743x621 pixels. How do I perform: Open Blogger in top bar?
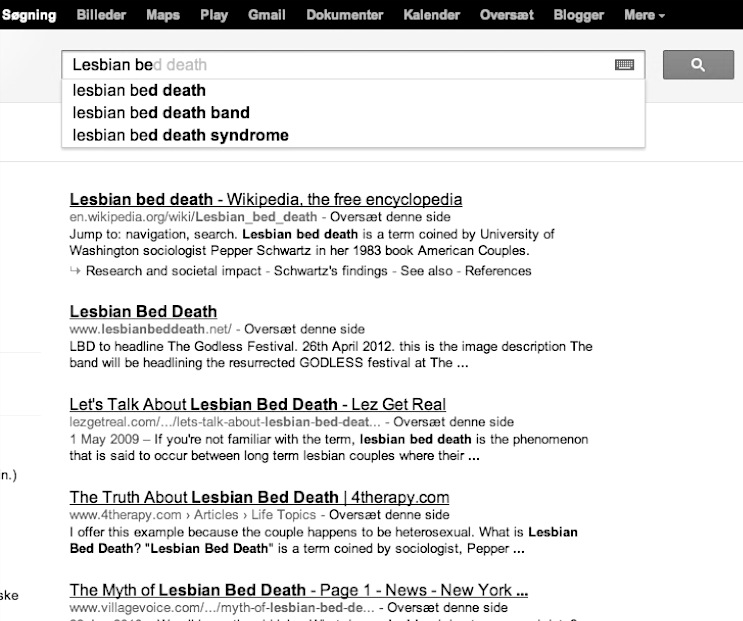coord(579,15)
